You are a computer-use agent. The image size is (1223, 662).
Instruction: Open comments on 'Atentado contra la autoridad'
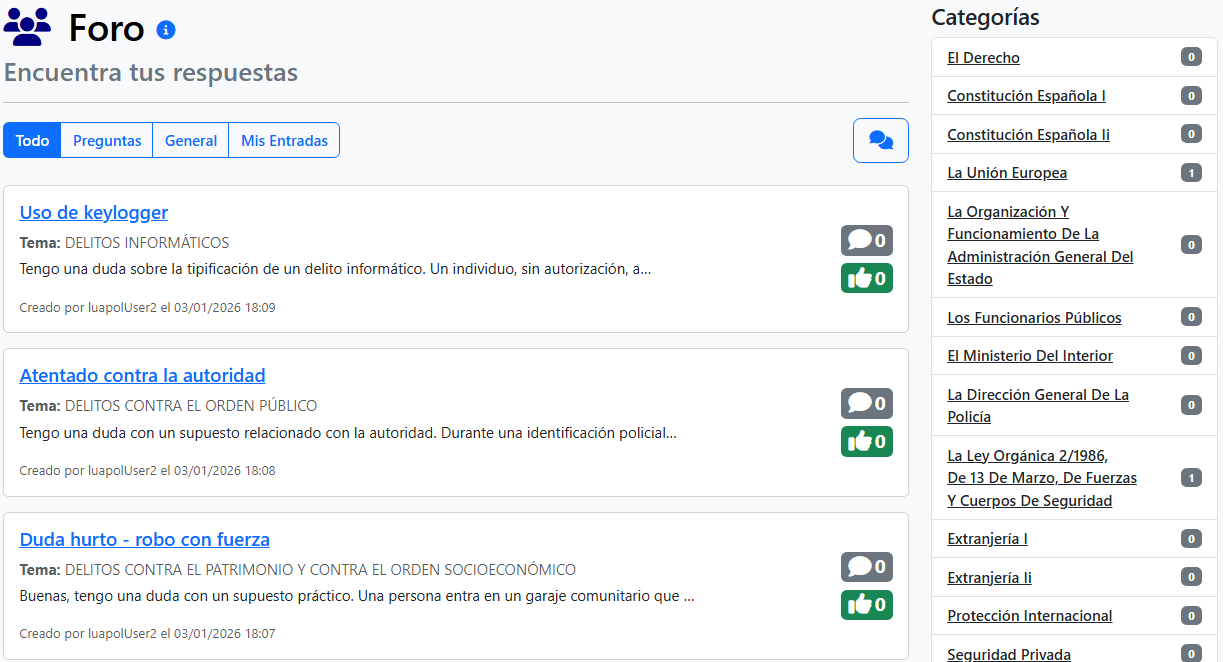click(x=866, y=403)
